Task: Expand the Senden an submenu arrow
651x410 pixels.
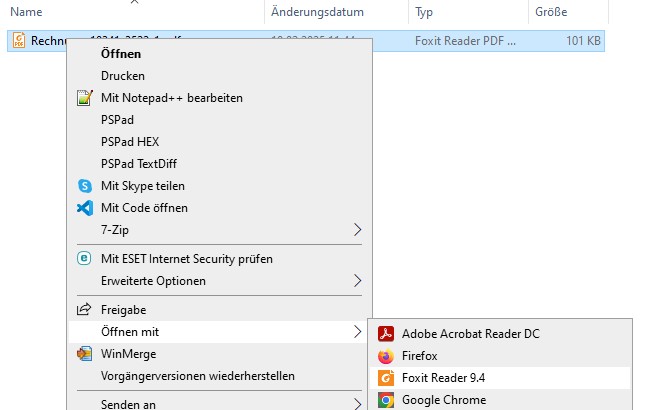Action: click(357, 404)
